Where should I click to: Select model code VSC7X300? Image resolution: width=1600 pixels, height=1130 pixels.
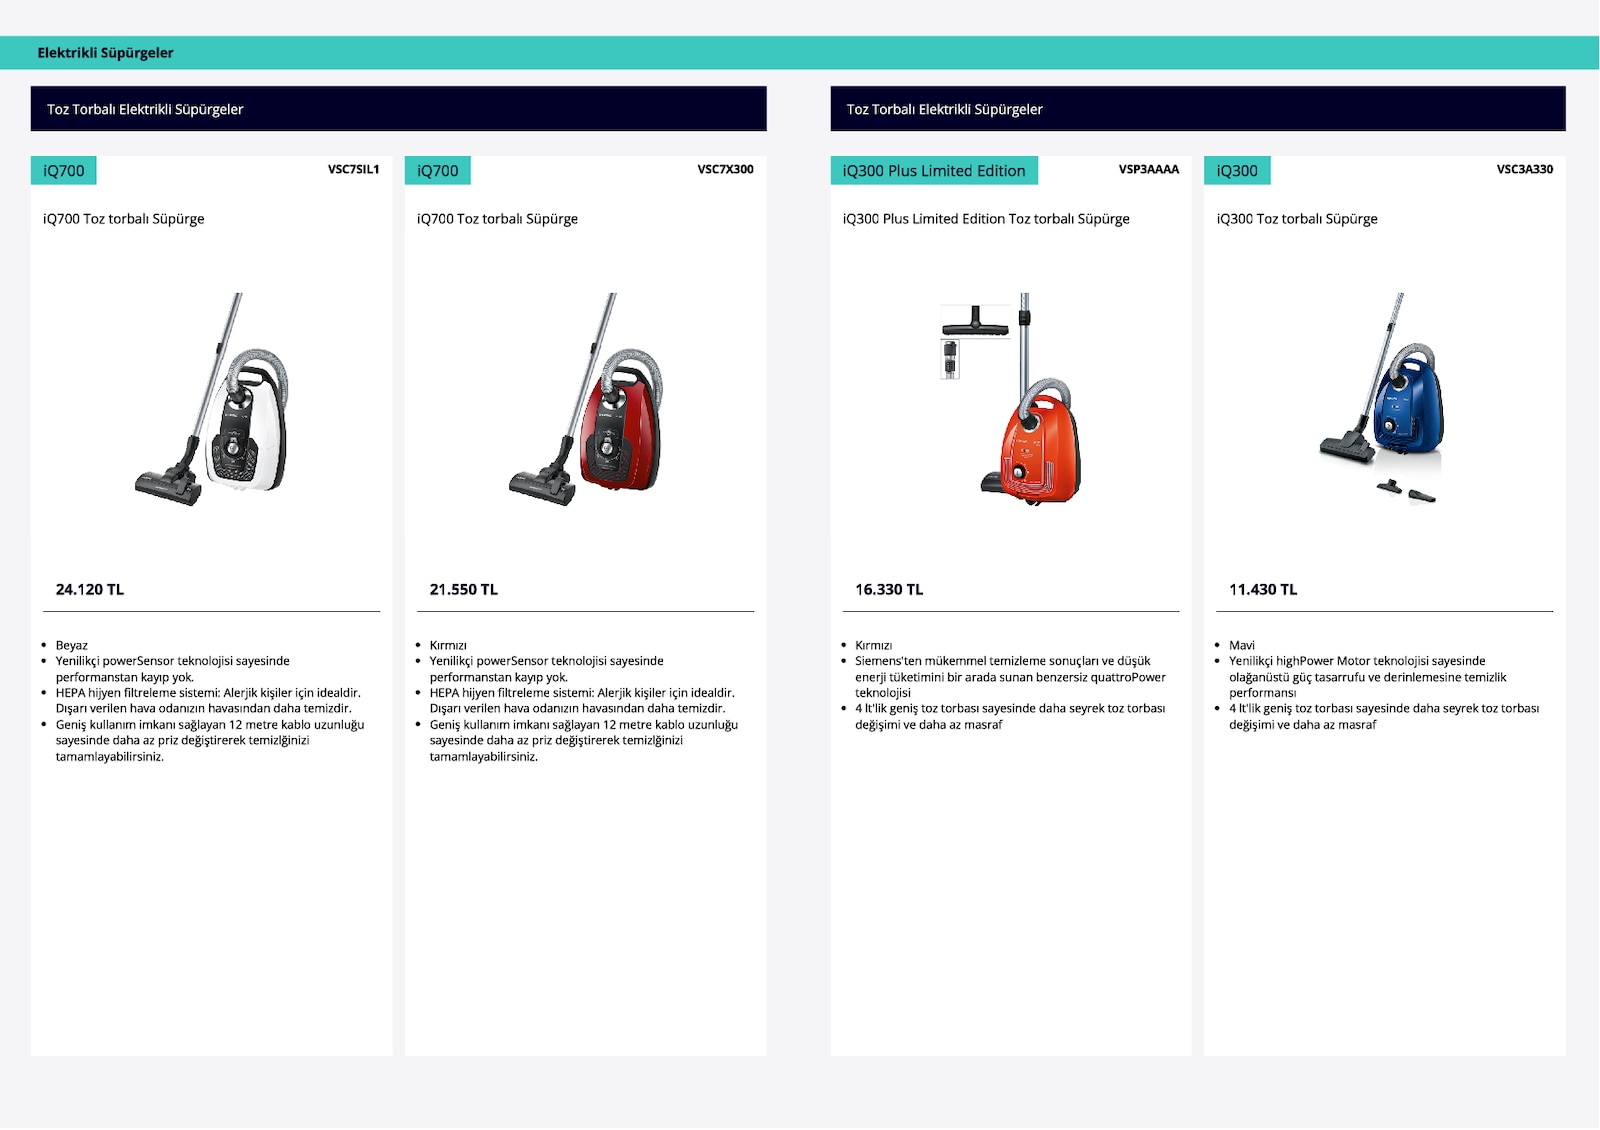click(x=726, y=170)
